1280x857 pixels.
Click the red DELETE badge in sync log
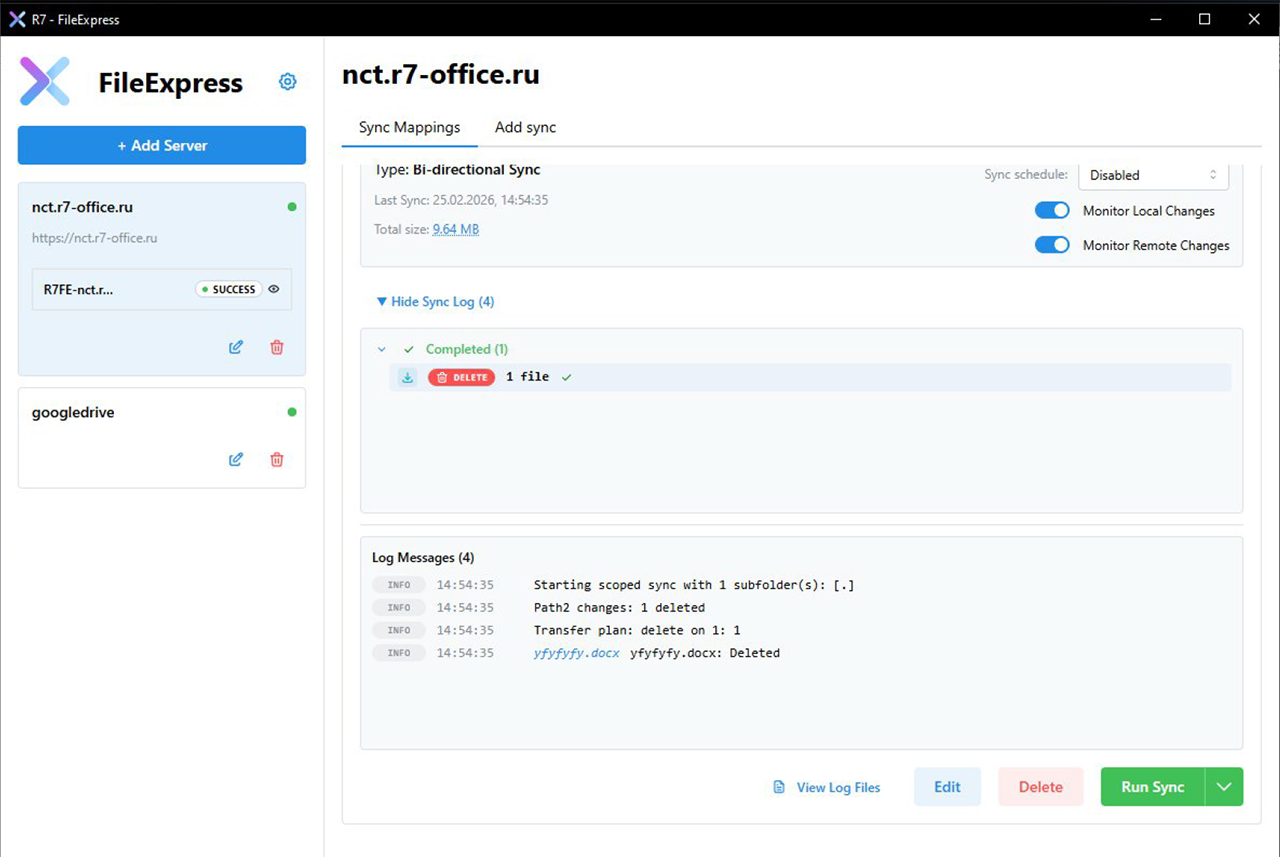pyautogui.click(x=461, y=377)
